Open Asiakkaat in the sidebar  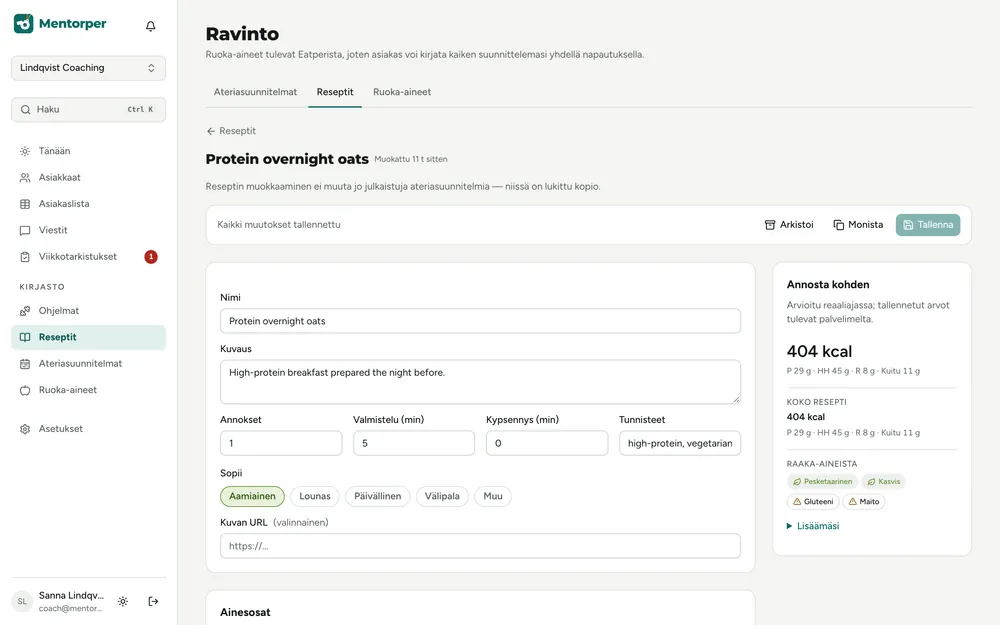coord(88,177)
